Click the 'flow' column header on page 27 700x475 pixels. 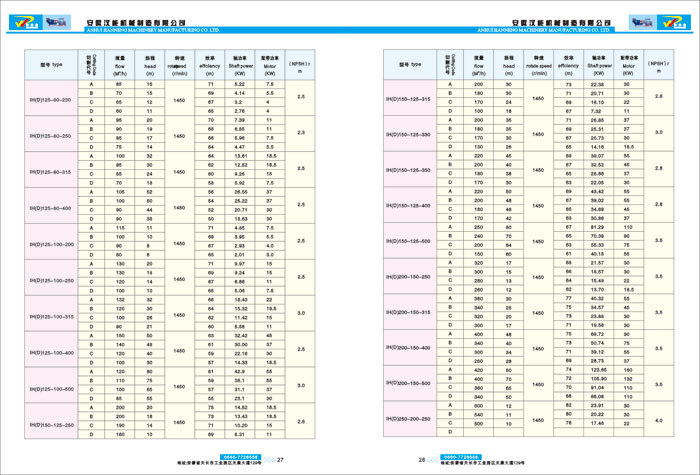point(120,65)
